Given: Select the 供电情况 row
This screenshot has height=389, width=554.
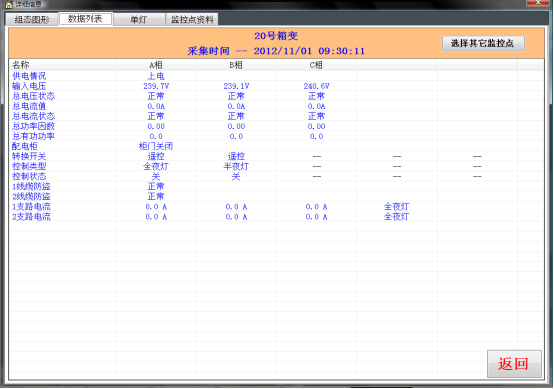Looking at the screenshot, I should click(276, 76).
